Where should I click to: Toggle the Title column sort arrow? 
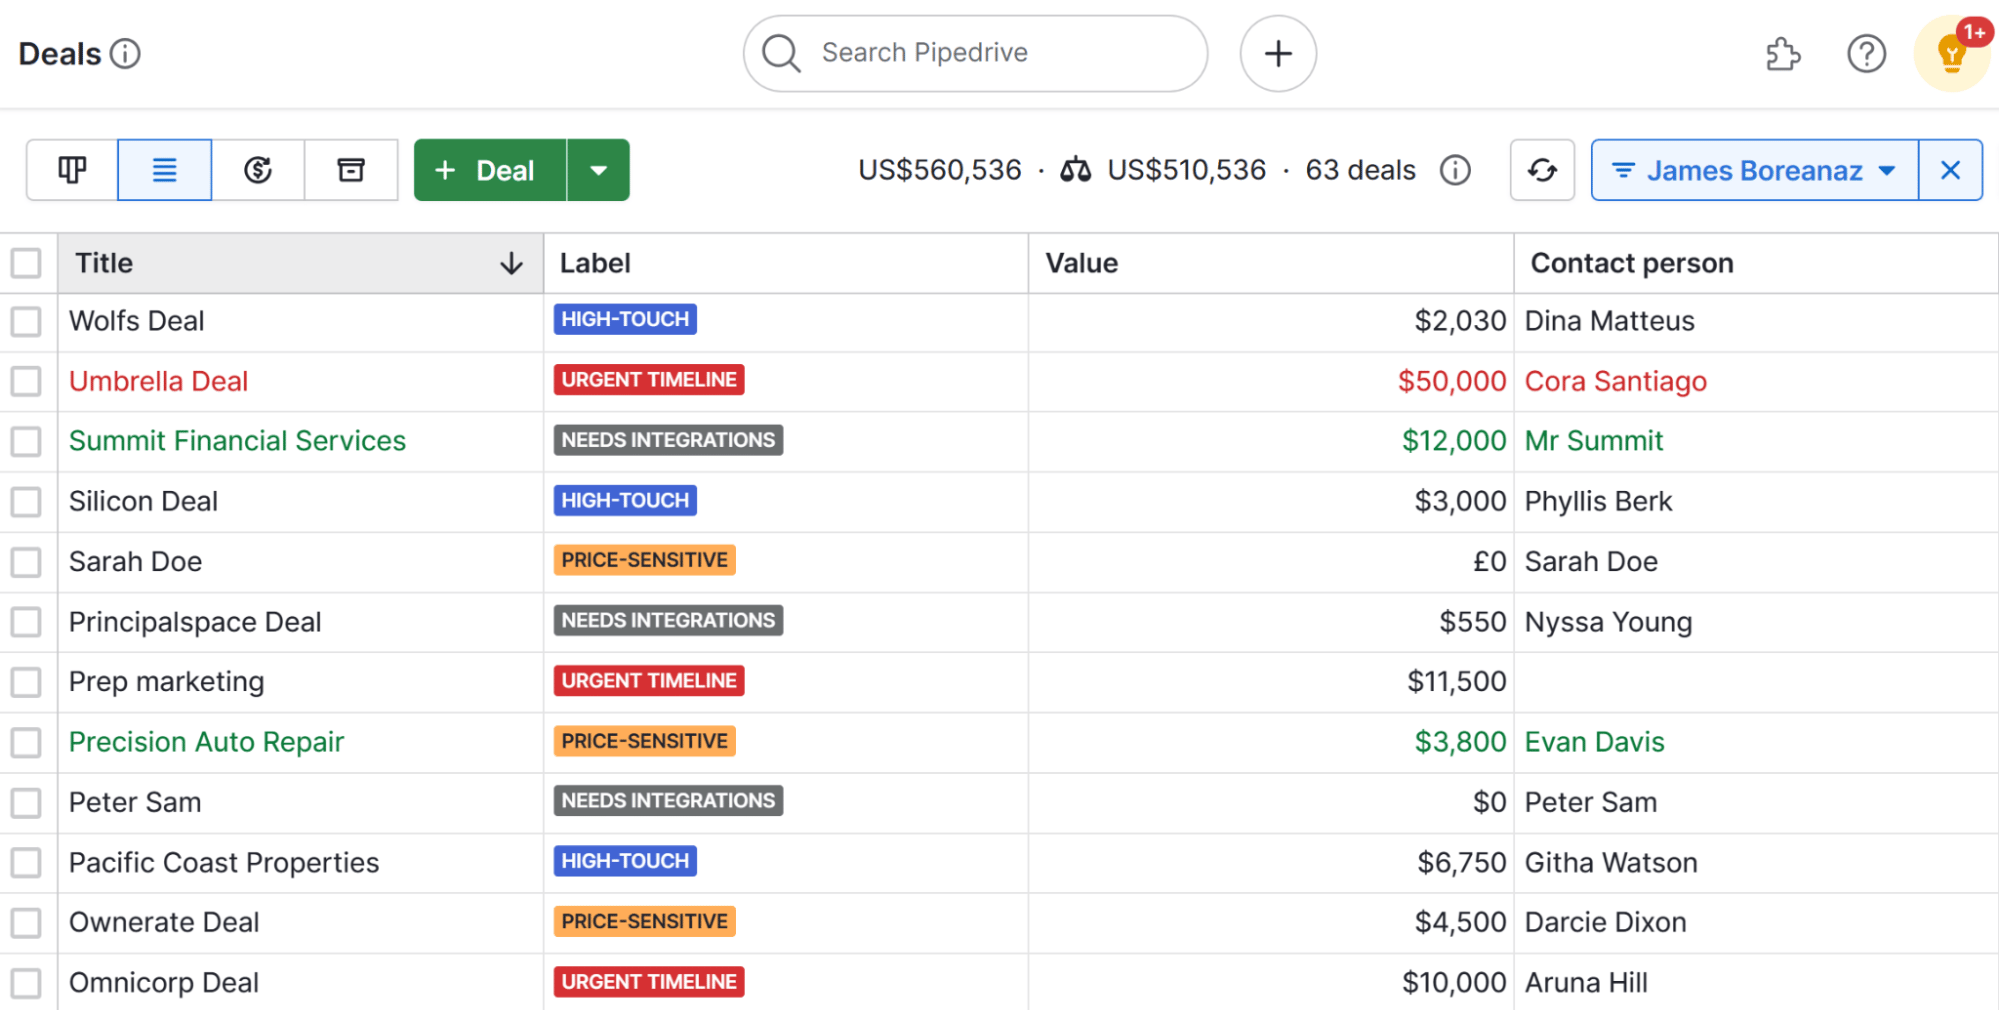(511, 263)
